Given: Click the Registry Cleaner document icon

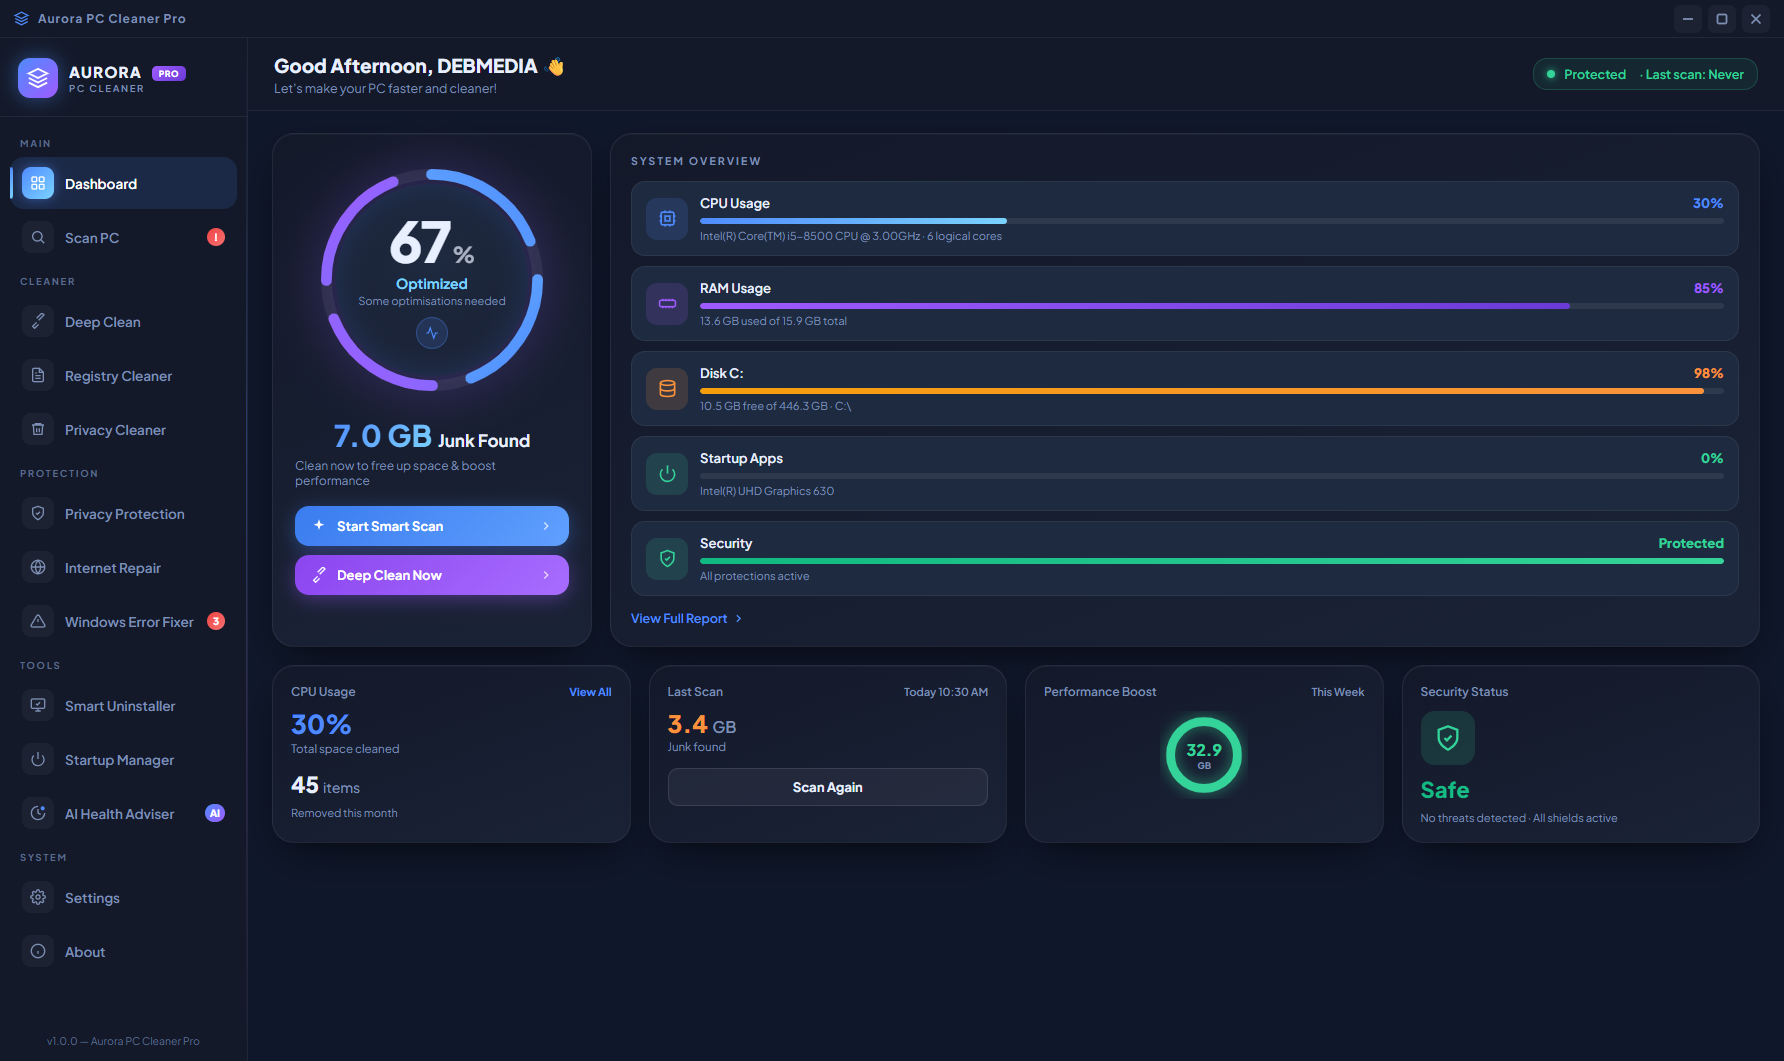Looking at the screenshot, I should (x=38, y=376).
